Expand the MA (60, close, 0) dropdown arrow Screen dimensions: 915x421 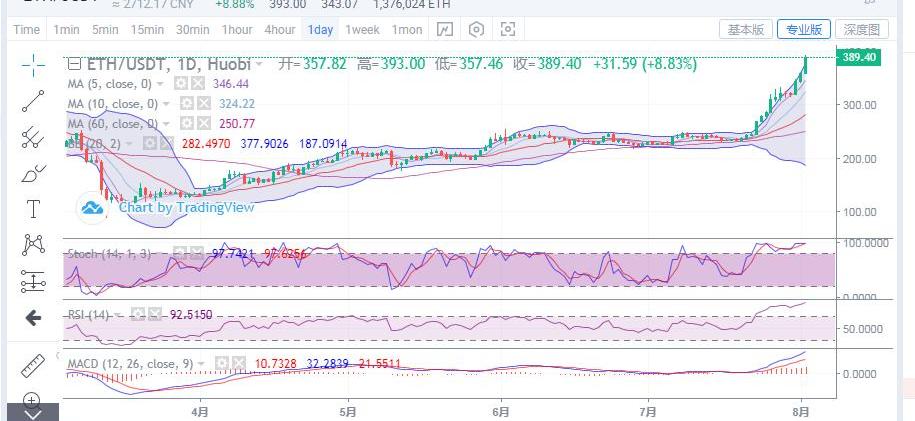tap(166, 124)
